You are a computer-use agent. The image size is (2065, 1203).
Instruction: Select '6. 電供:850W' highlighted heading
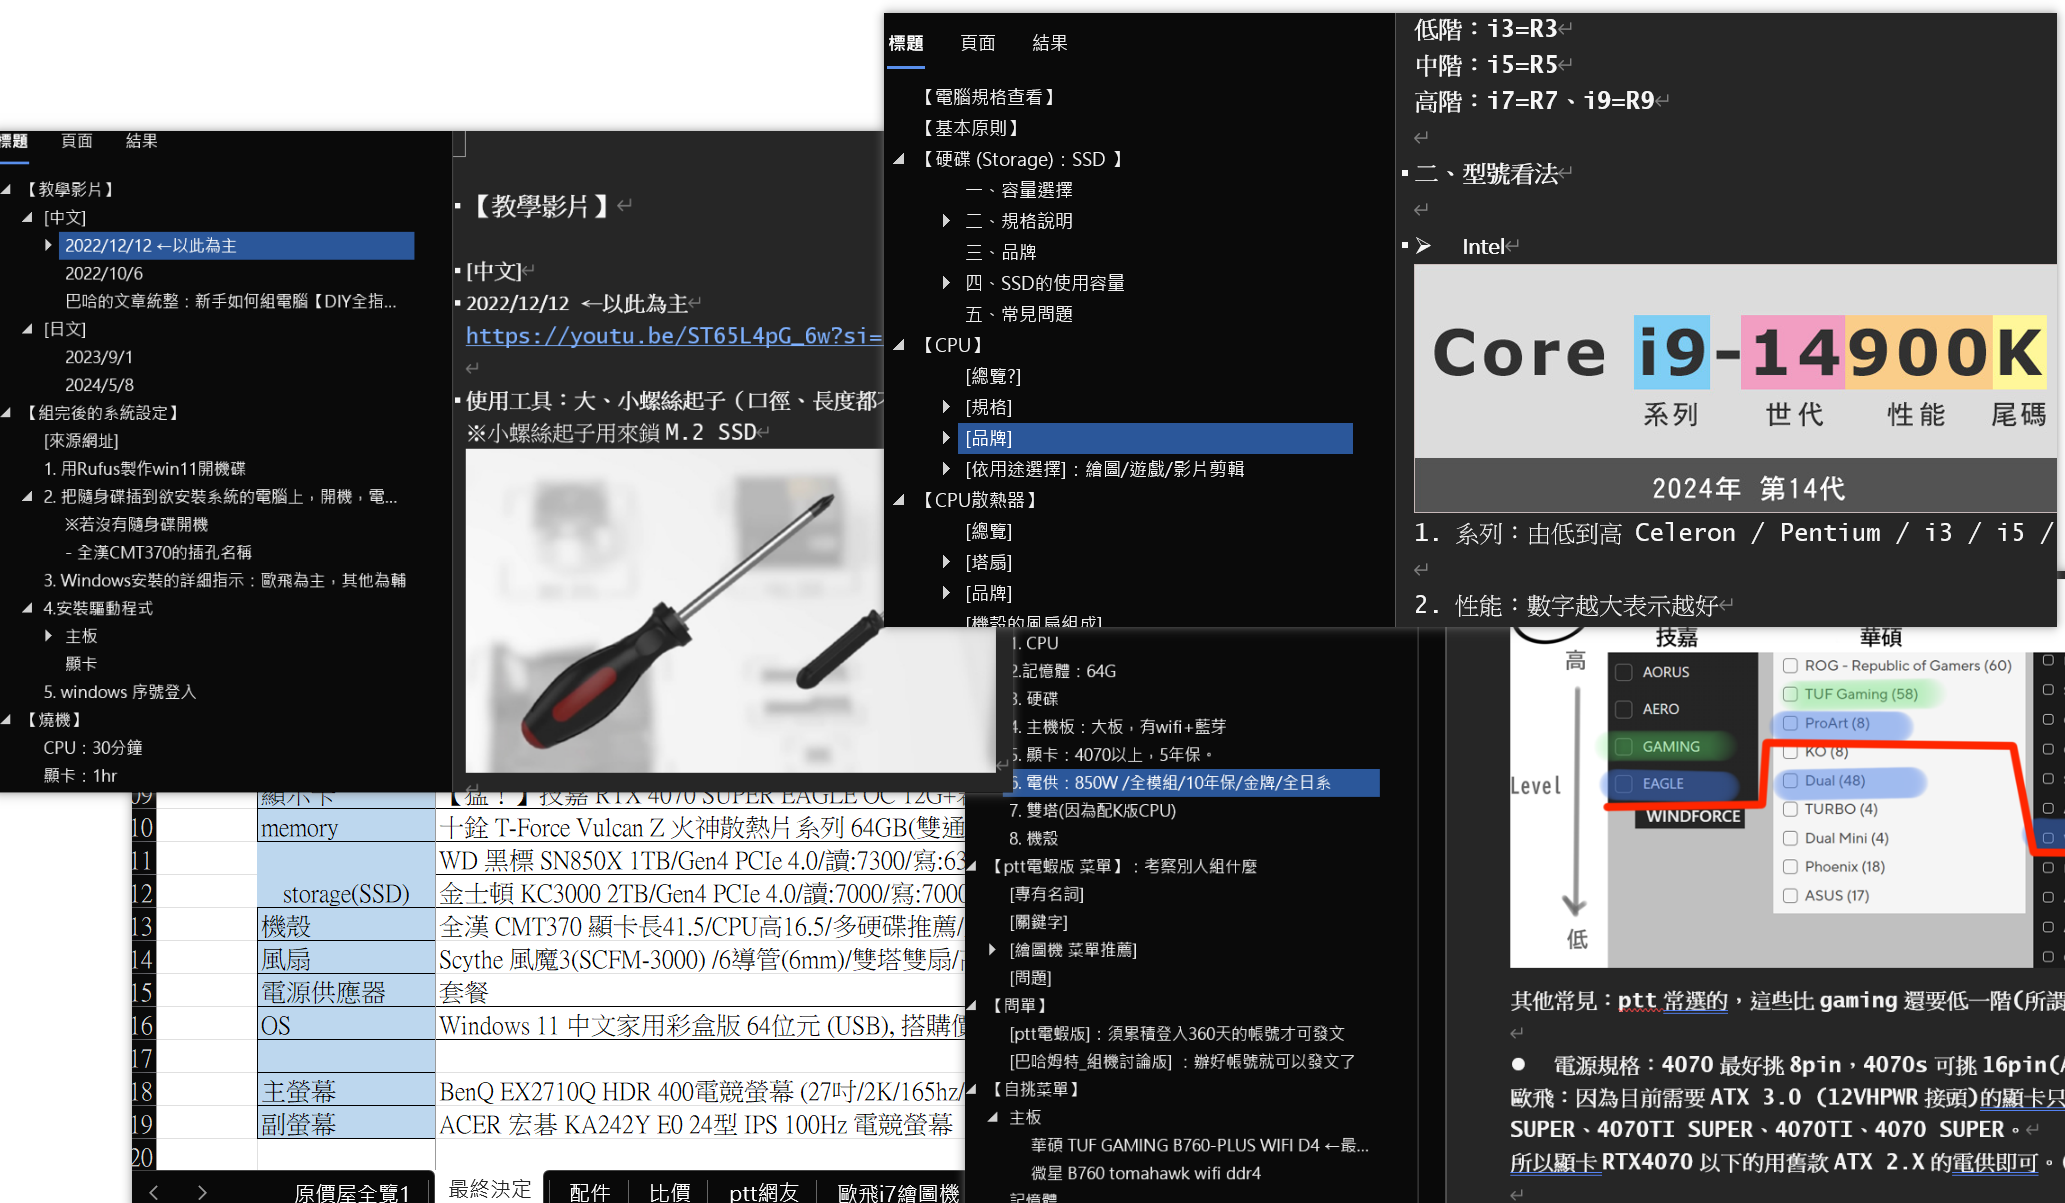click(1192, 783)
